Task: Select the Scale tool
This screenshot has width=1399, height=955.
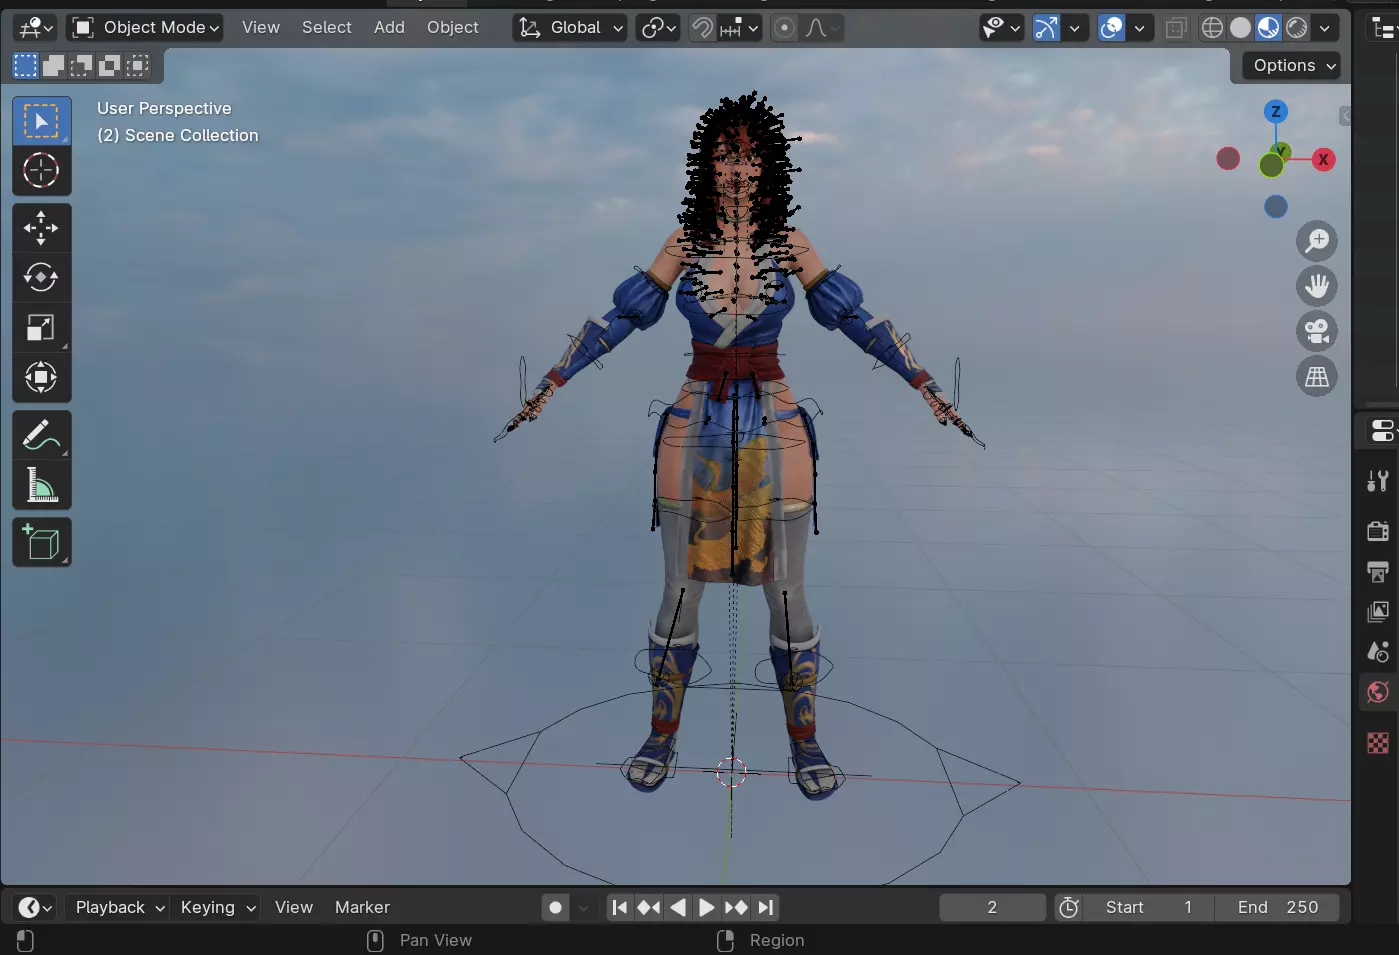Action: [x=41, y=327]
